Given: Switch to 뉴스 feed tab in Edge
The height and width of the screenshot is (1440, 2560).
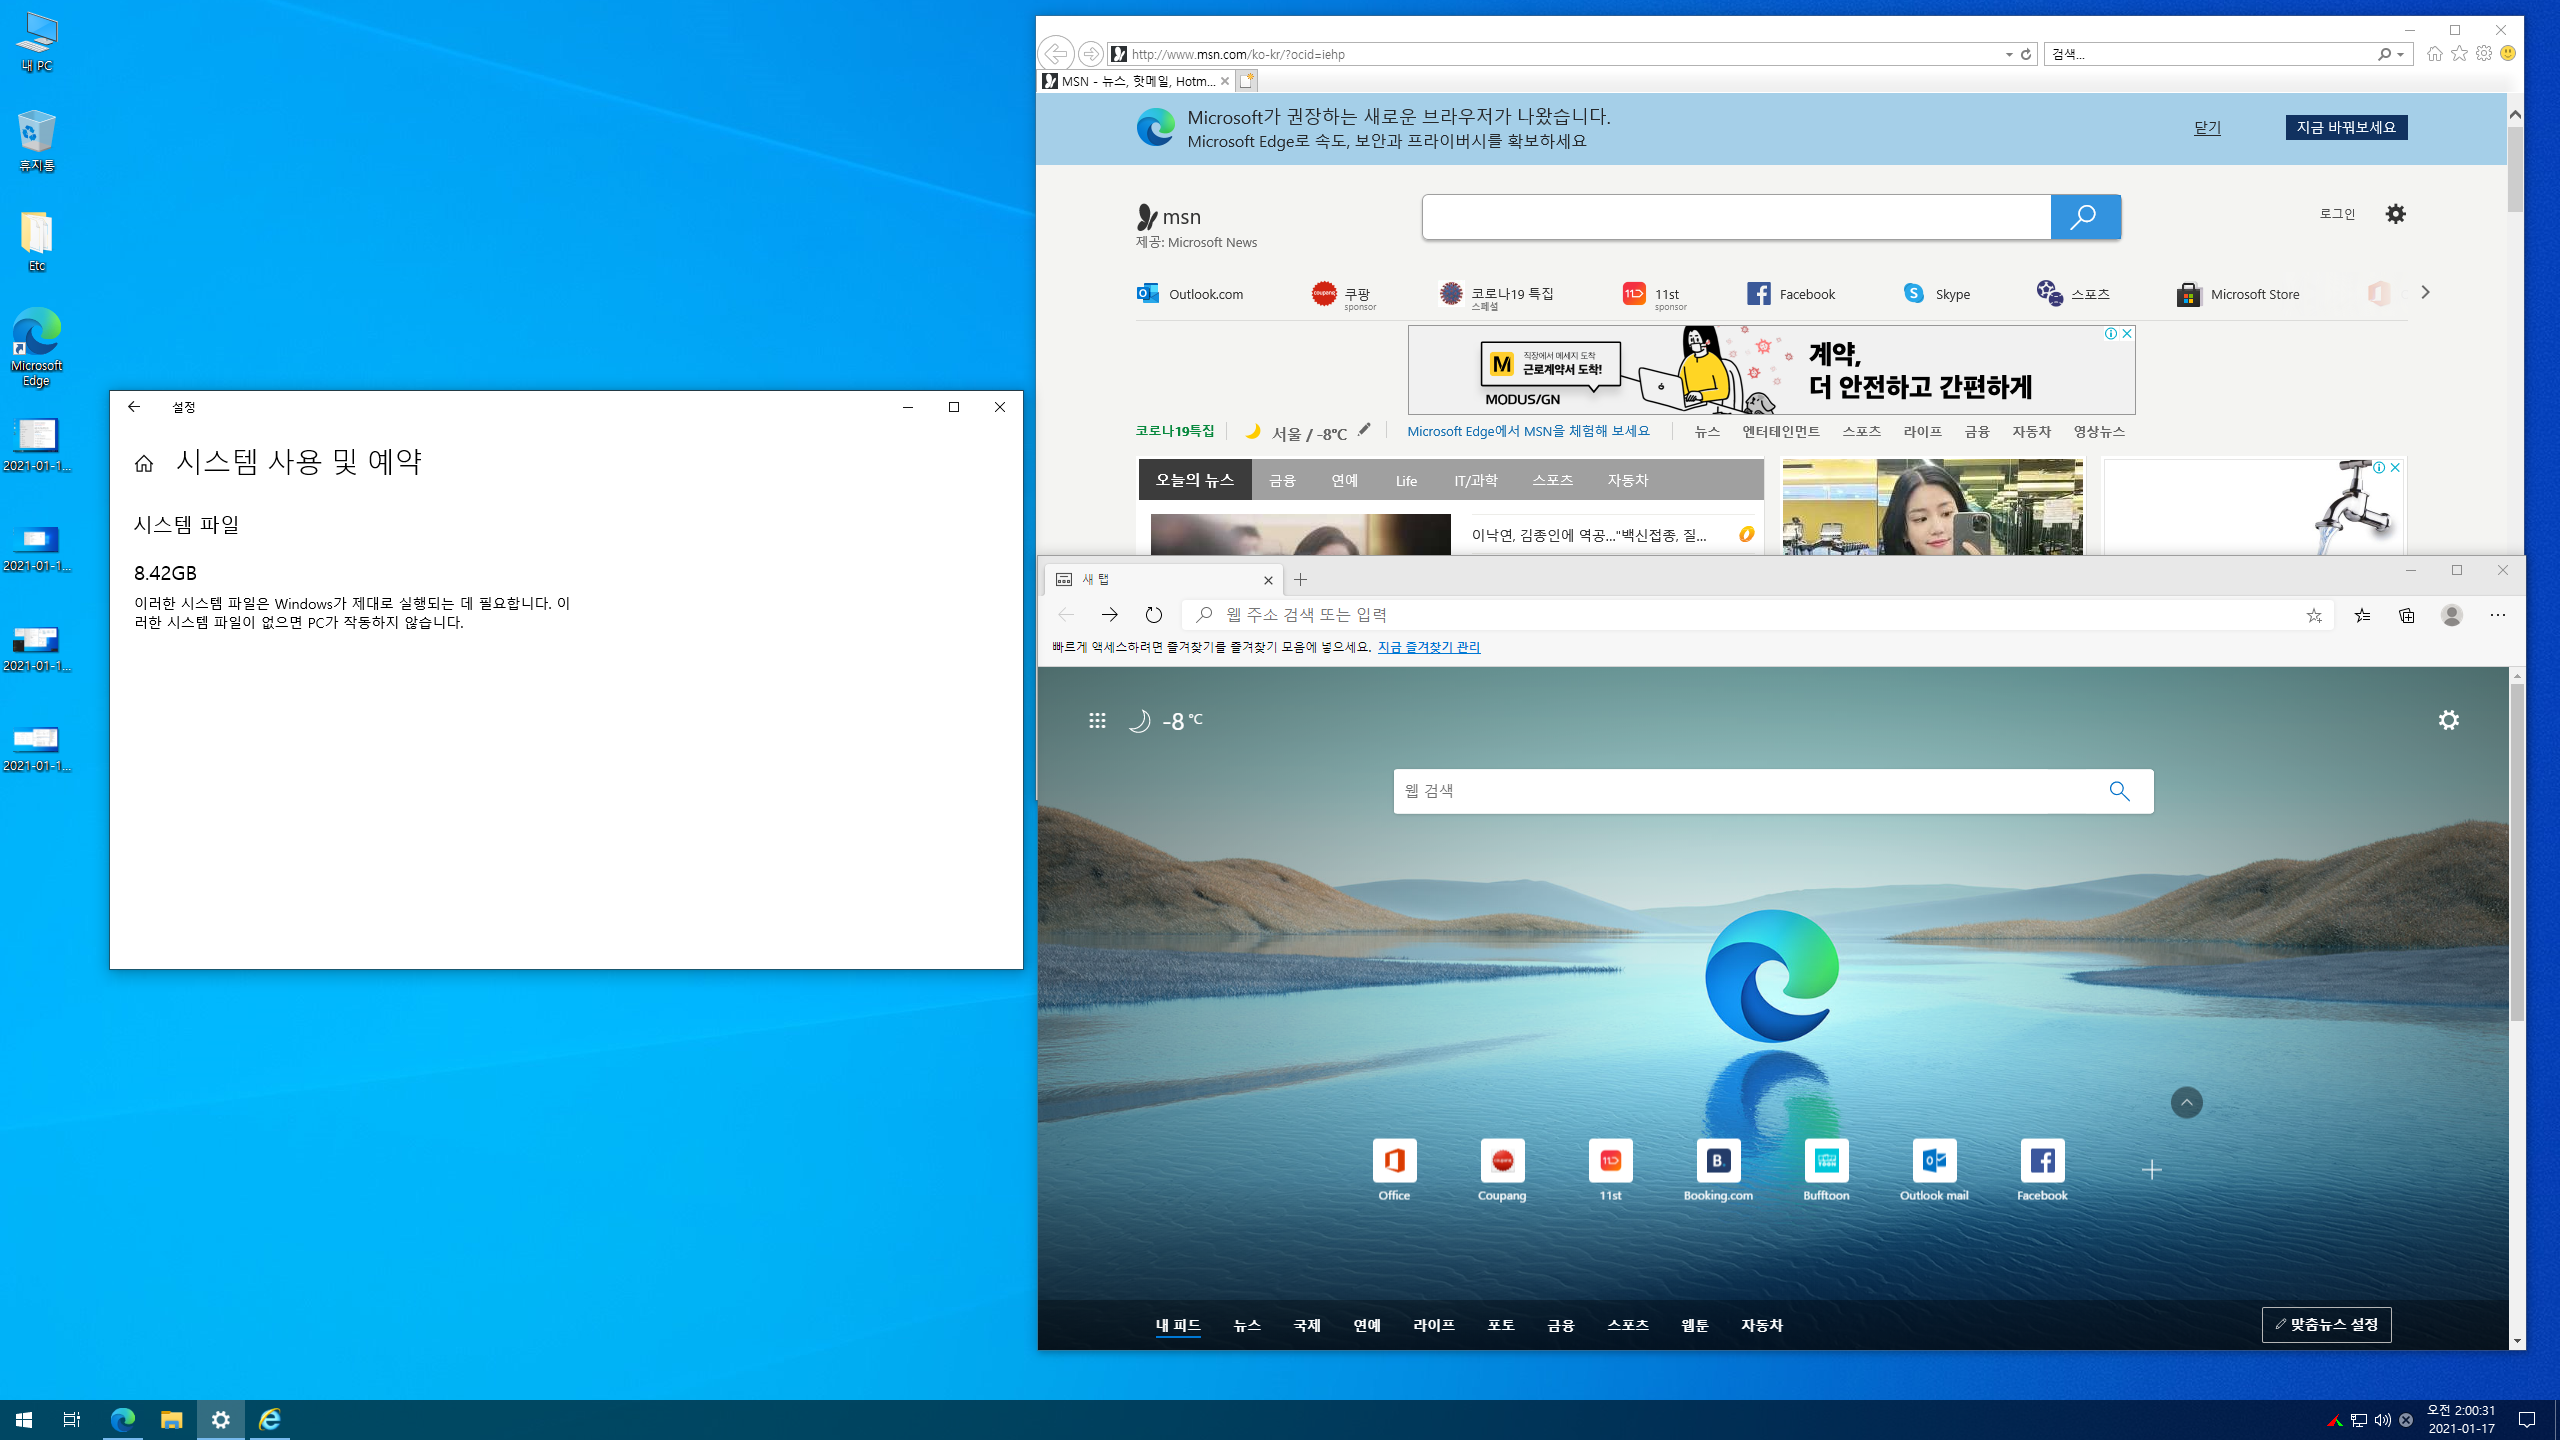Looking at the screenshot, I should [1246, 1325].
